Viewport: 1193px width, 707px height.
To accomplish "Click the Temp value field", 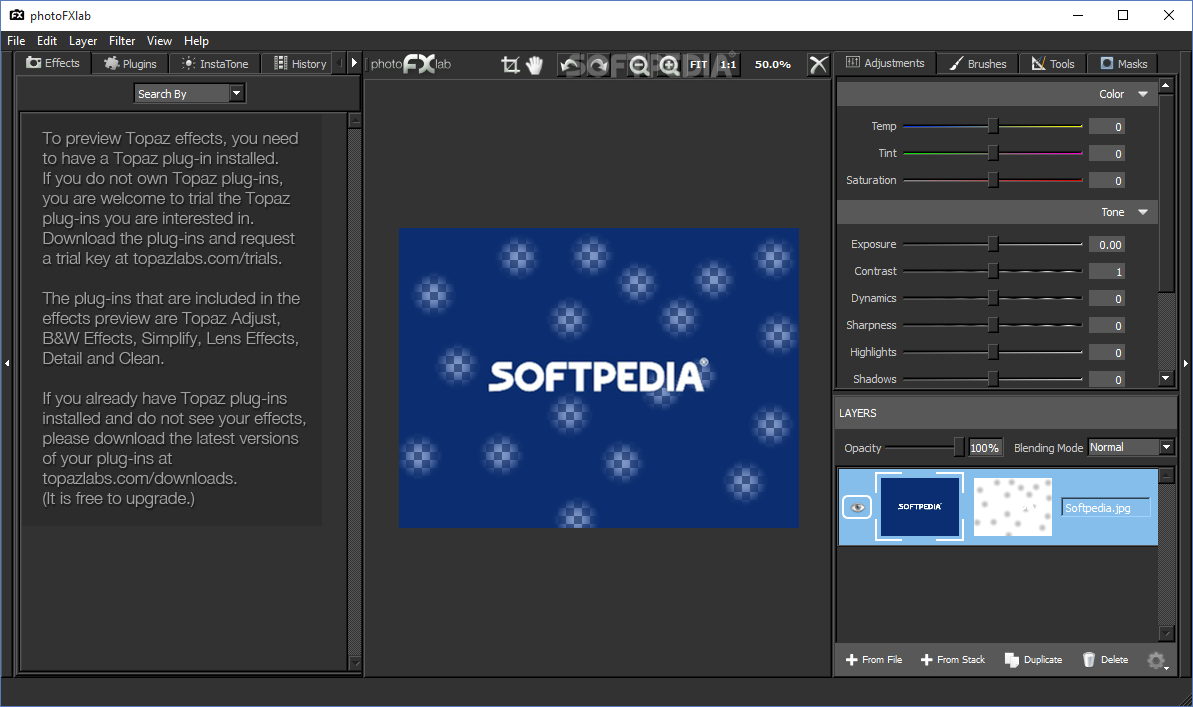I will click(1107, 126).
